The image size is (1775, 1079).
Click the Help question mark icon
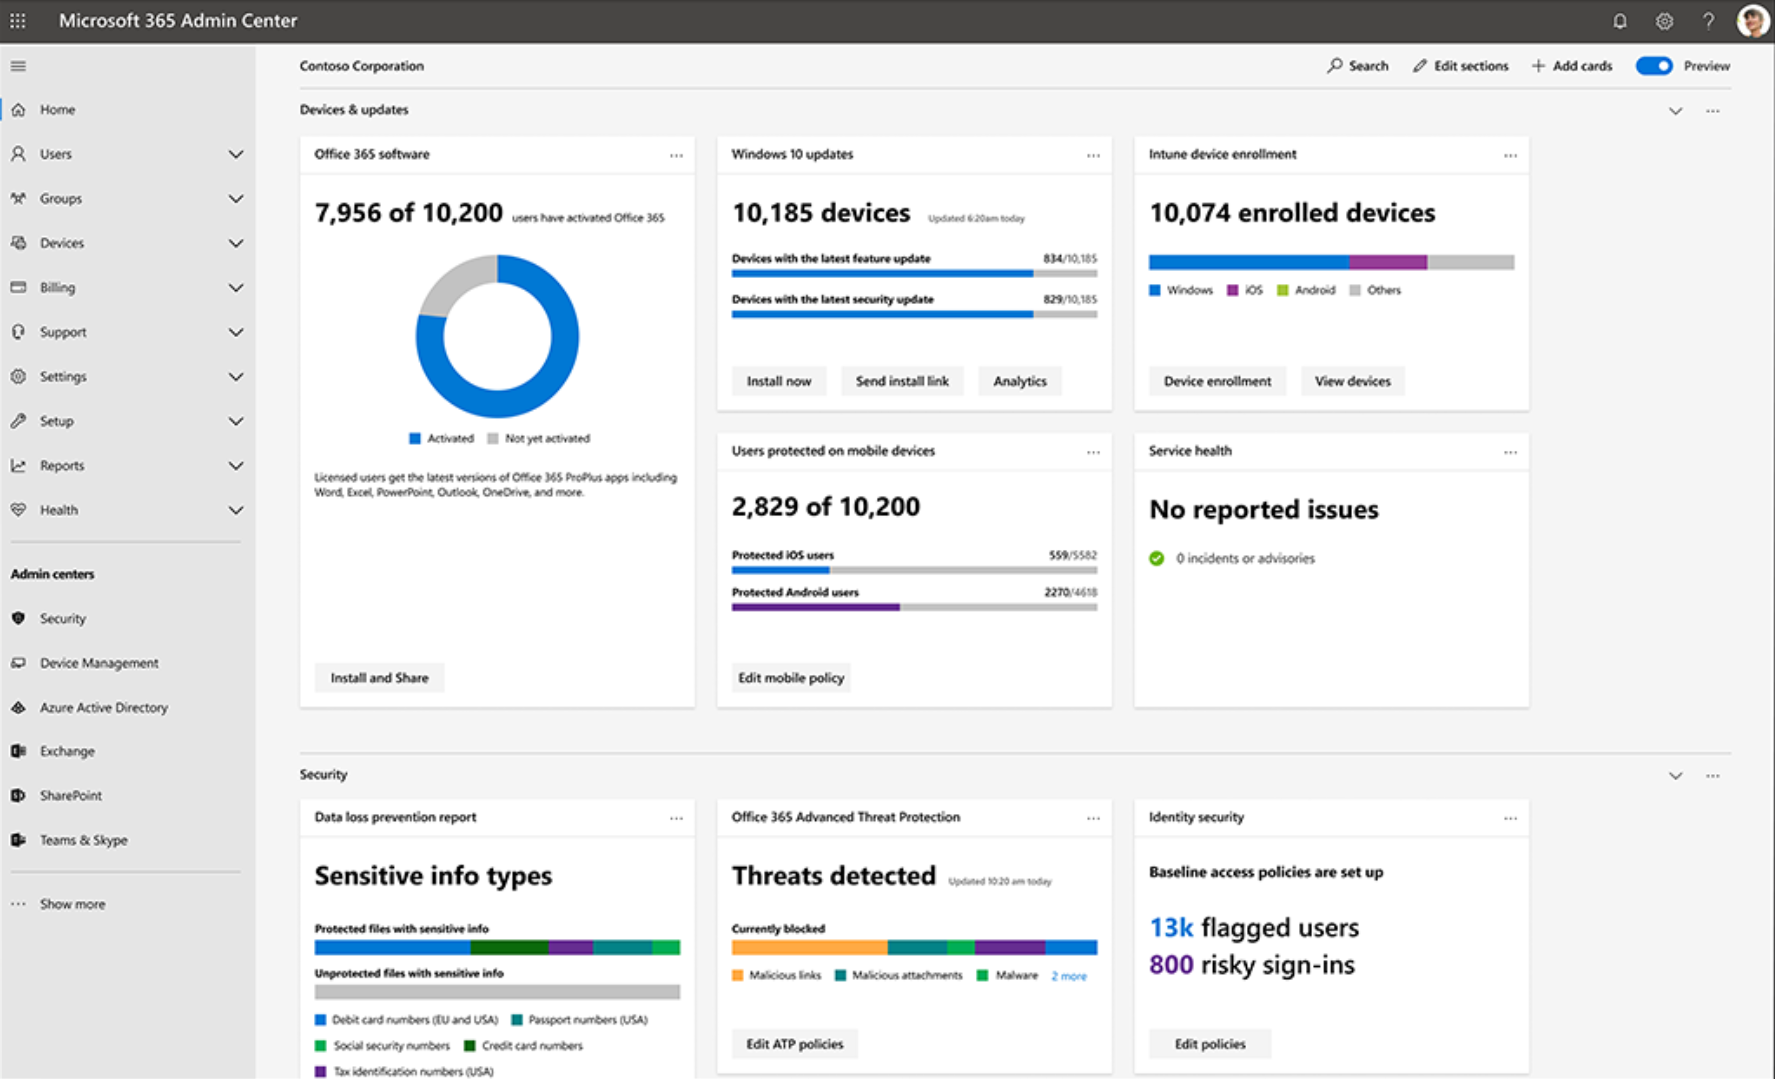[1708, 20]
